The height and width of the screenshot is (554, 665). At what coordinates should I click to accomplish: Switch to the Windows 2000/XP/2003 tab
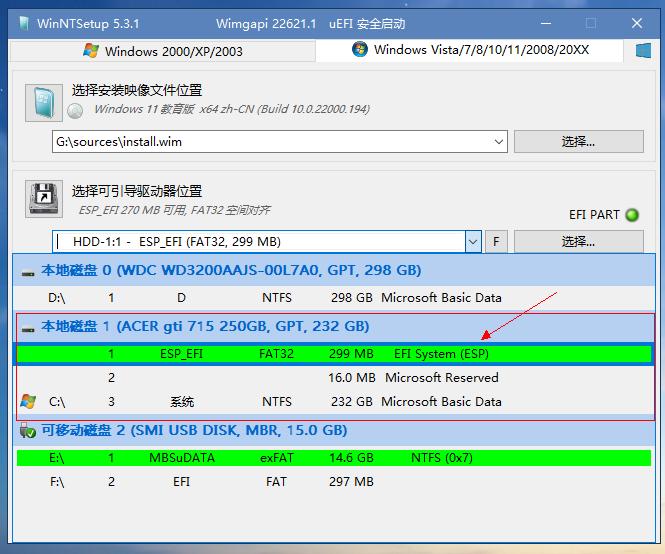pyautogui.click(x=162, y=51)
